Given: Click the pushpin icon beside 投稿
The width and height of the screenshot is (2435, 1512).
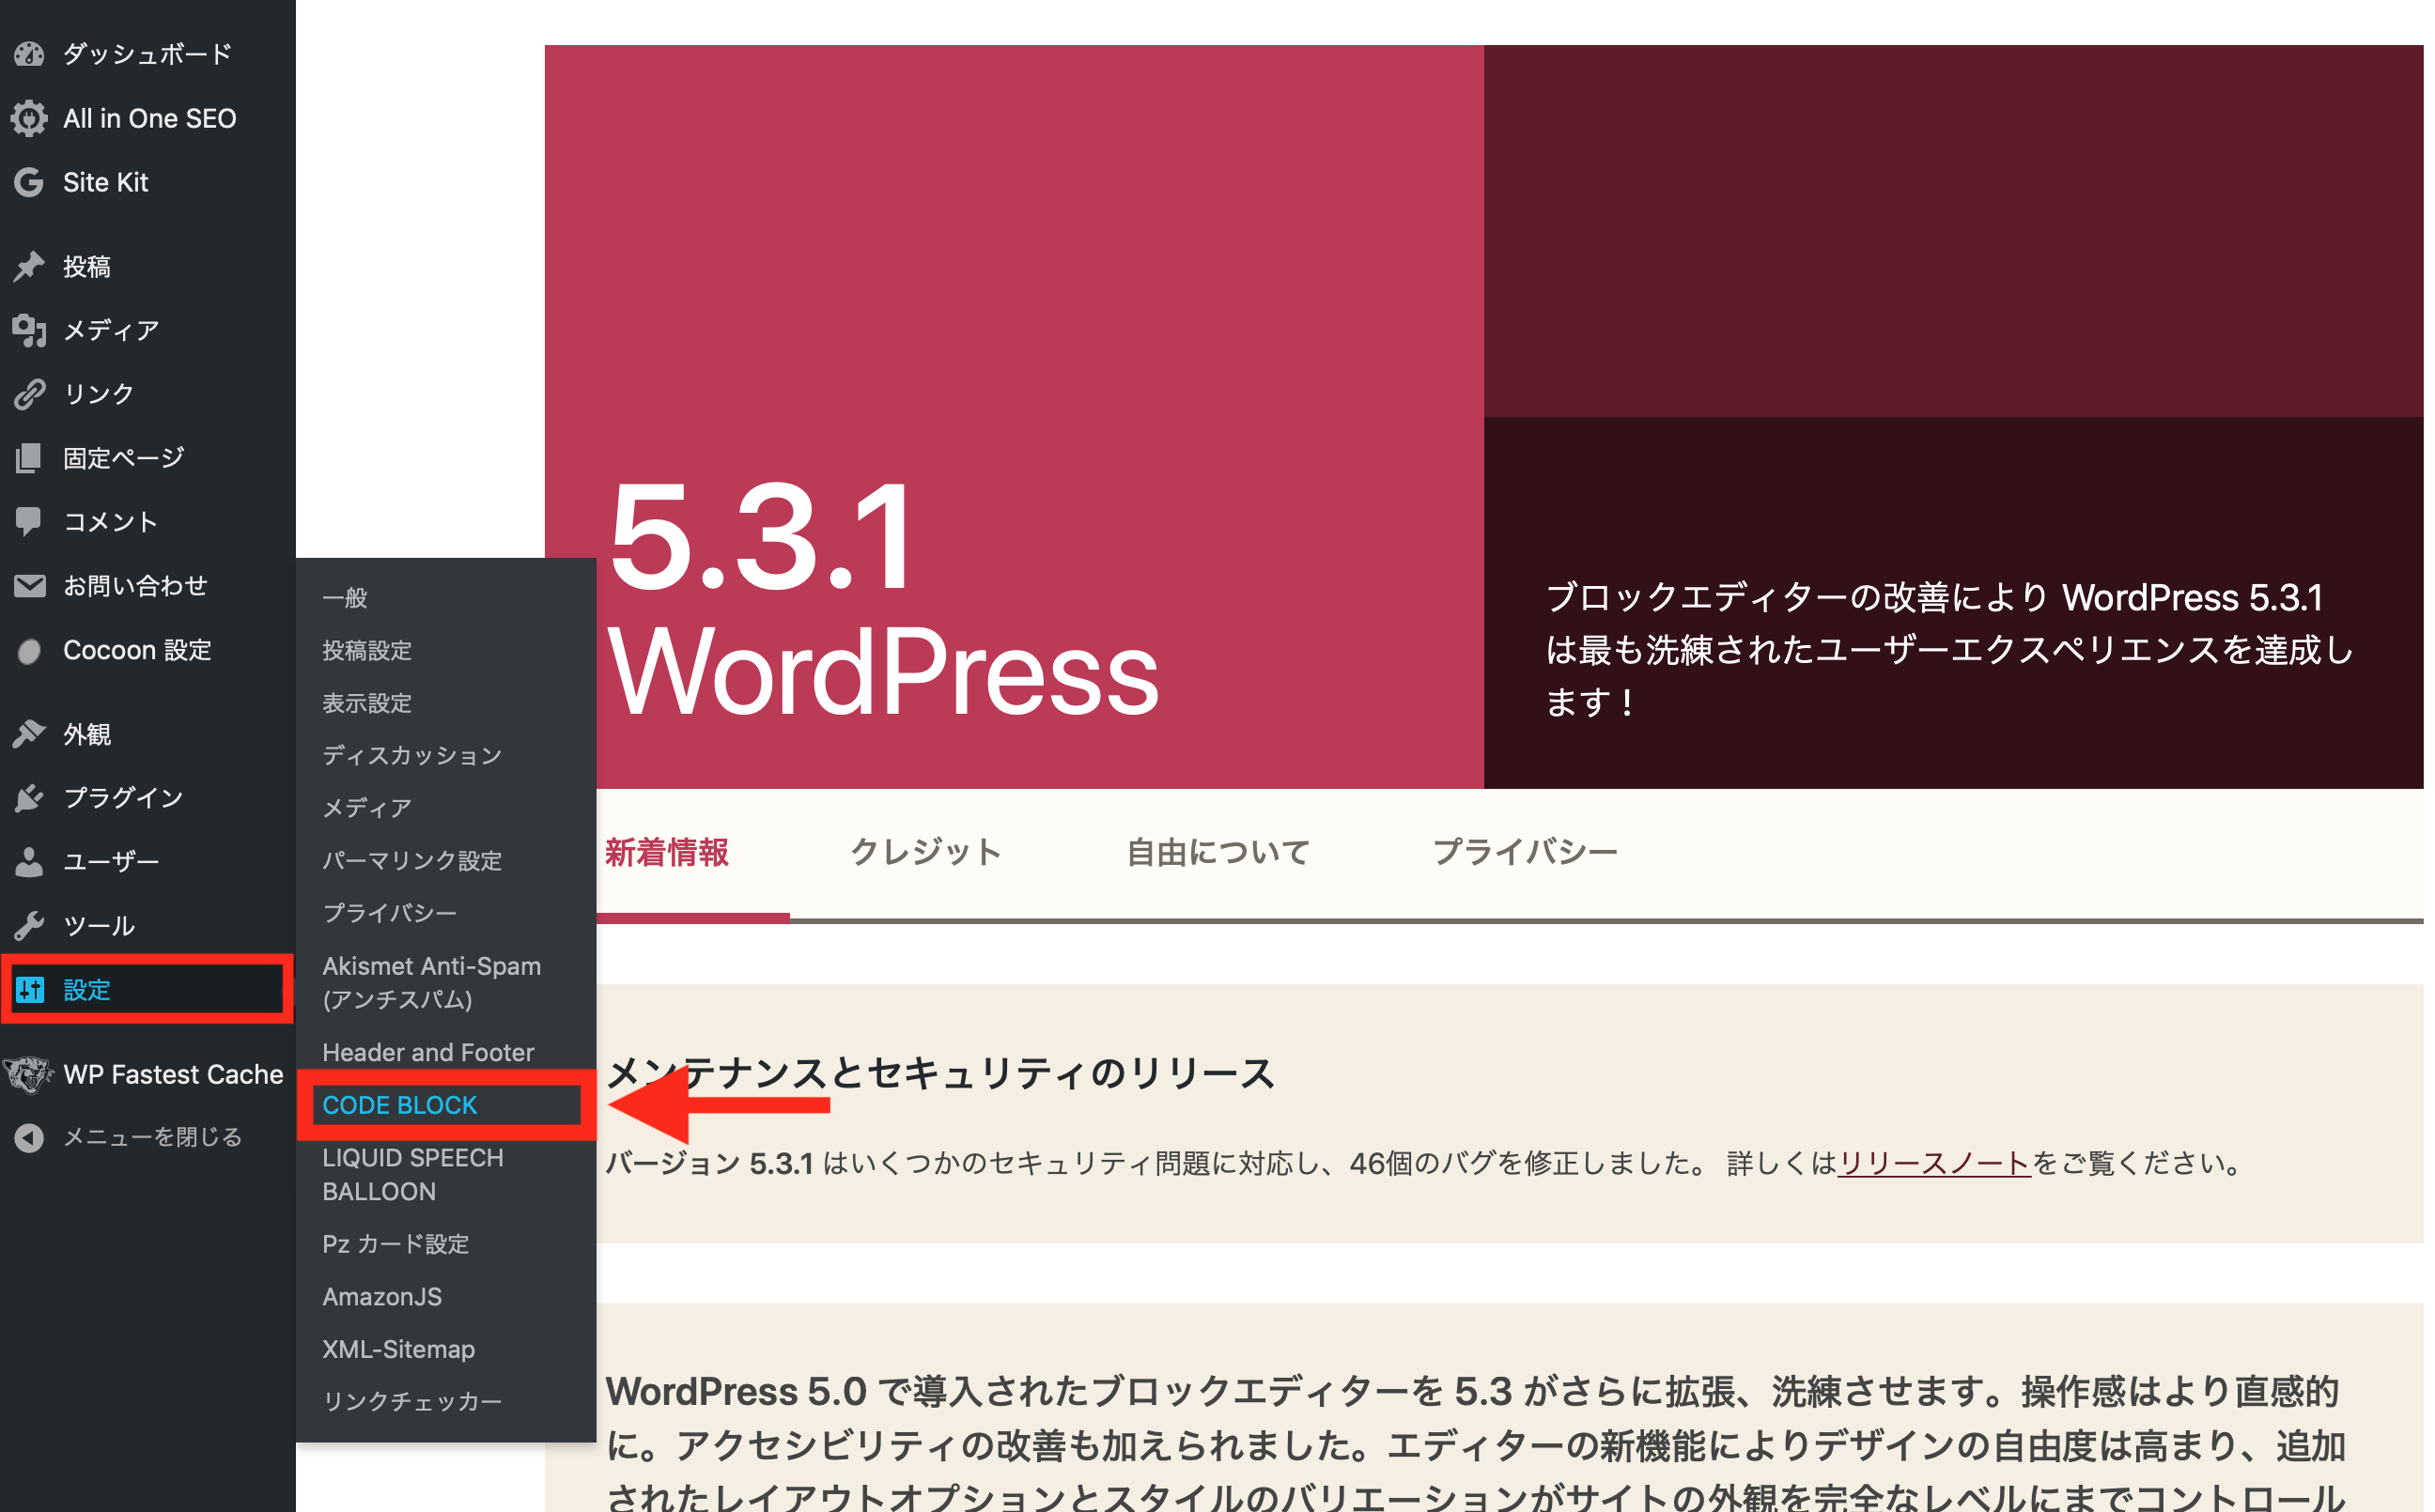Looking at the screenshot, I should coord(29,266).
